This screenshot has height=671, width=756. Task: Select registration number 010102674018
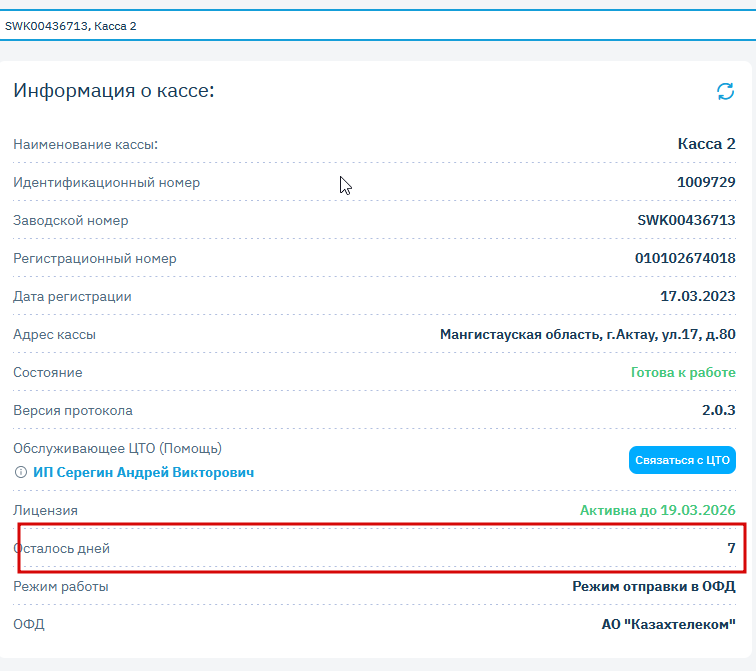coord(685,258)
